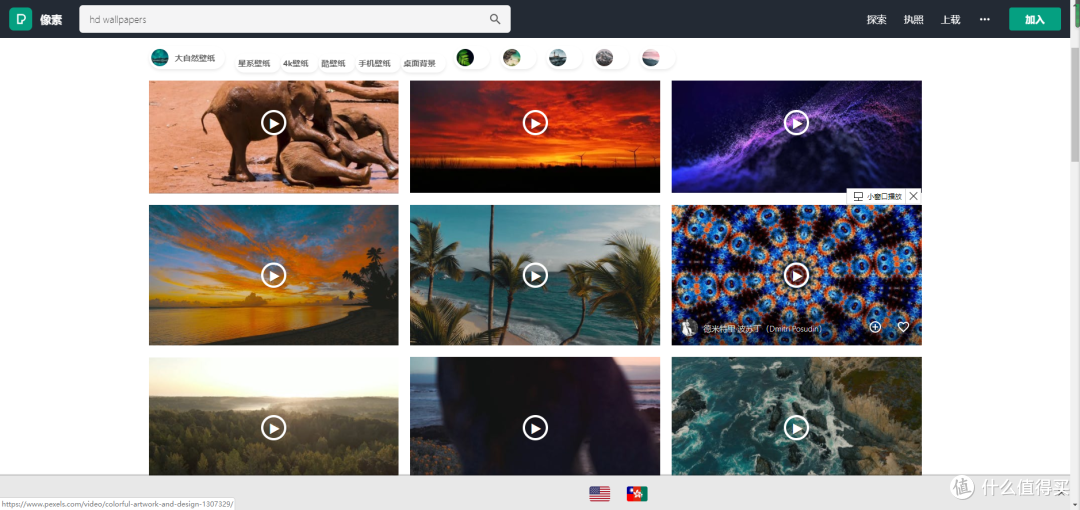
Task: Select the red-blue flag language icon
Action: coord(636,493)
